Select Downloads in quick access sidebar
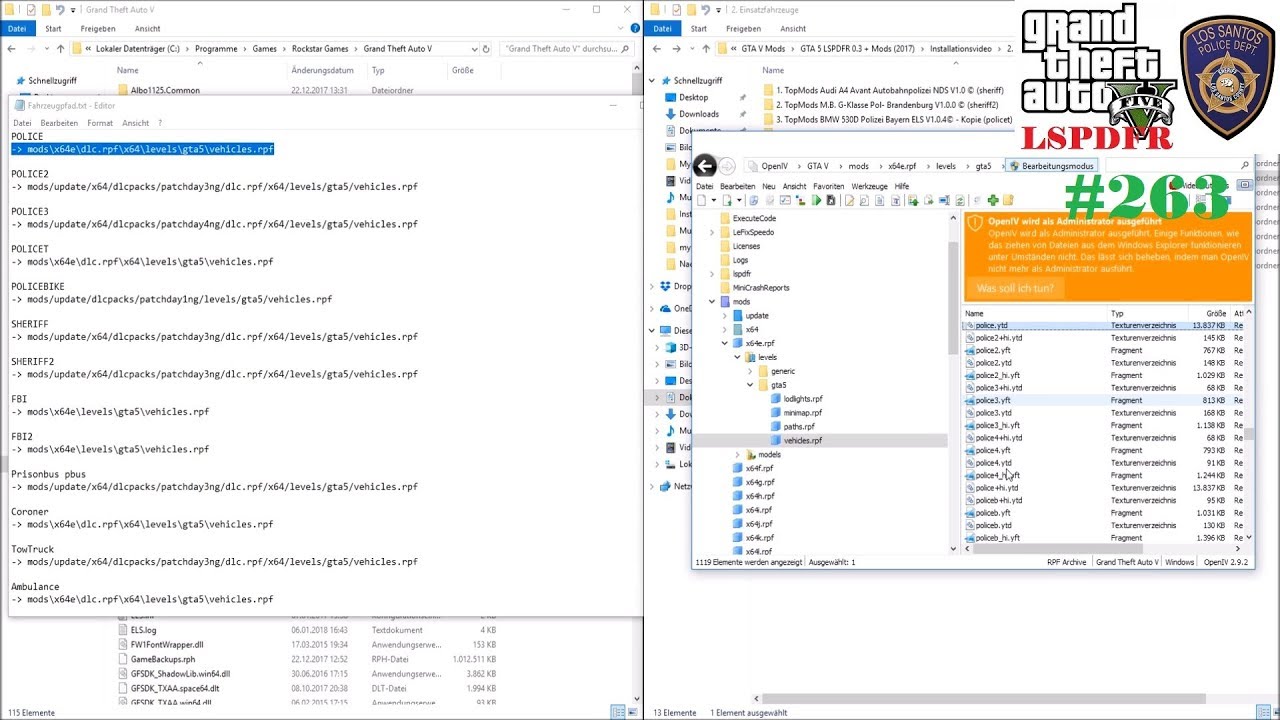The image size is (1280, 720). point(699,114)
